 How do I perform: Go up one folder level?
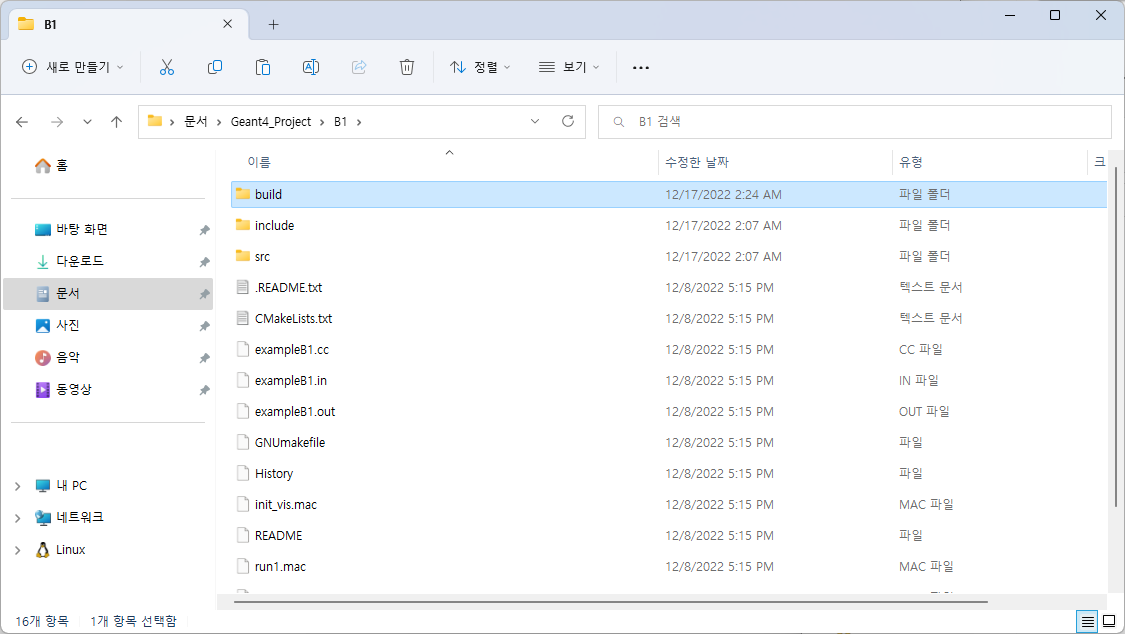click(116, 121)
